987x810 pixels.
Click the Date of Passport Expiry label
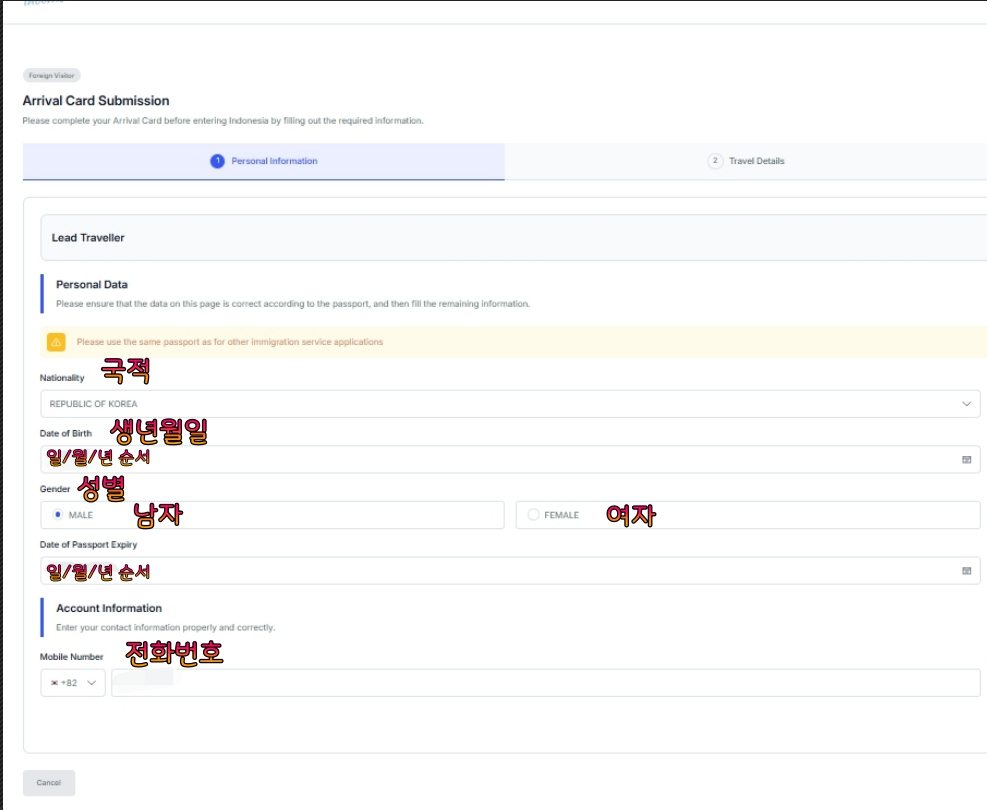click(88, 544)
